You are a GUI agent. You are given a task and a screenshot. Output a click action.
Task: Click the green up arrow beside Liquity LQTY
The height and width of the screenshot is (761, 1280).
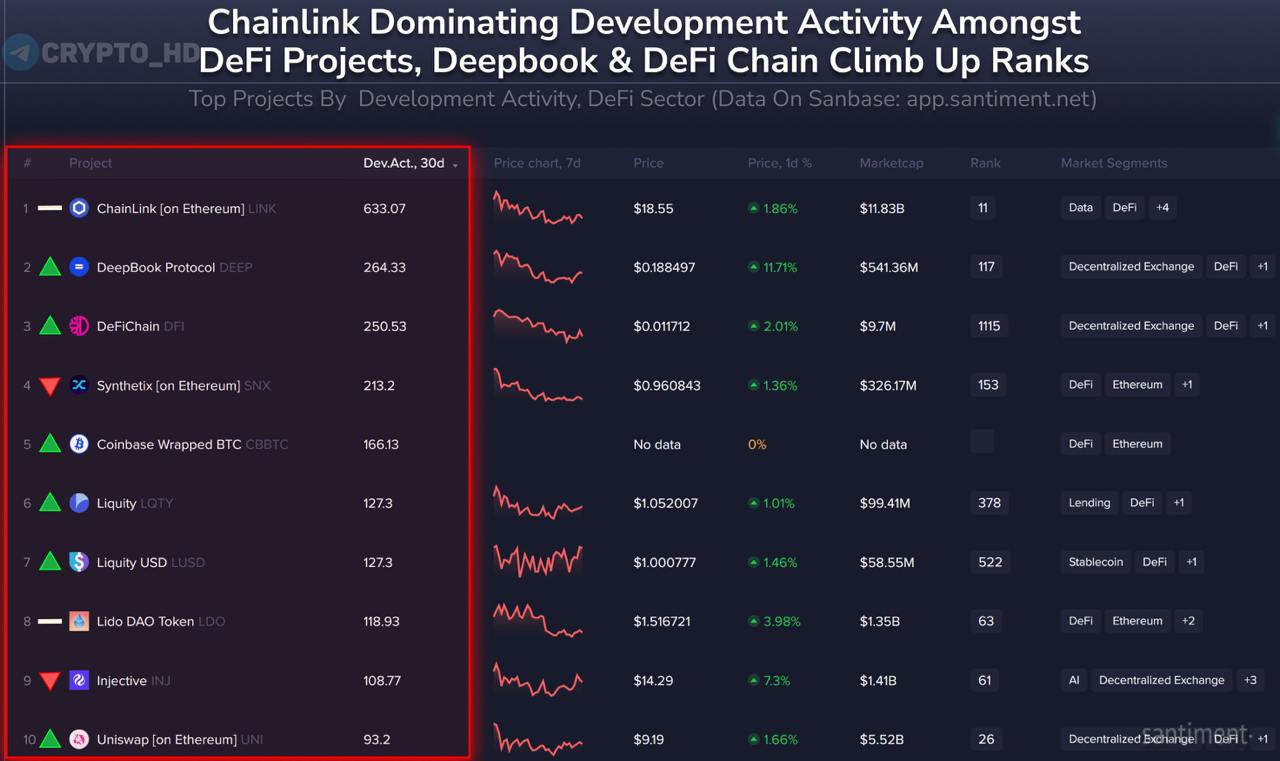50,503
